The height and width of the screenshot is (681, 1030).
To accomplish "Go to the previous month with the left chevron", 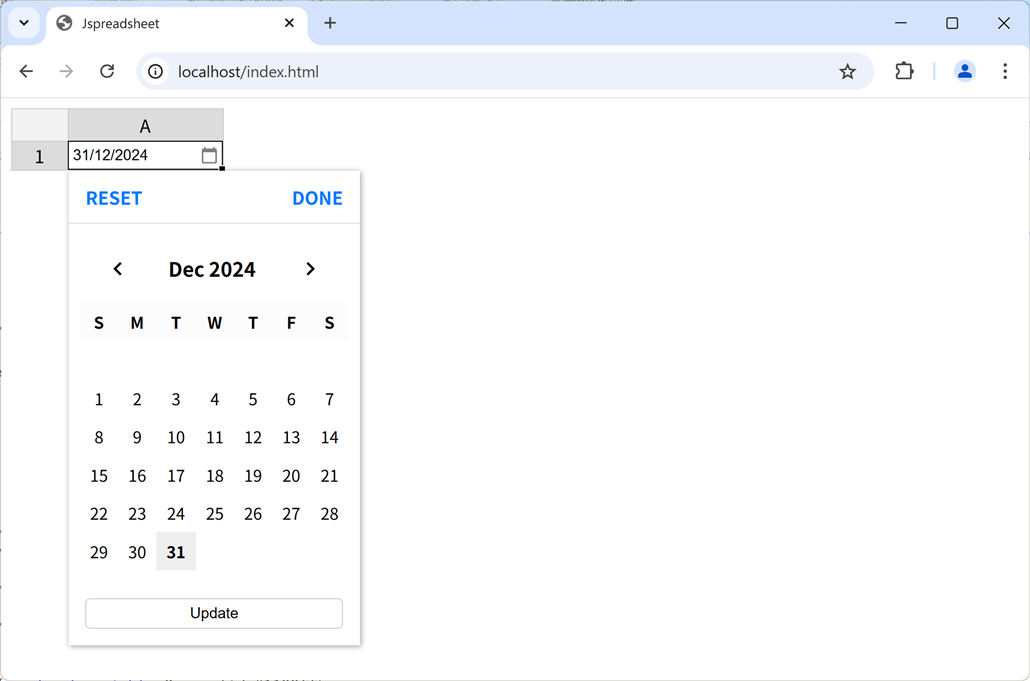I will (117, 268).
